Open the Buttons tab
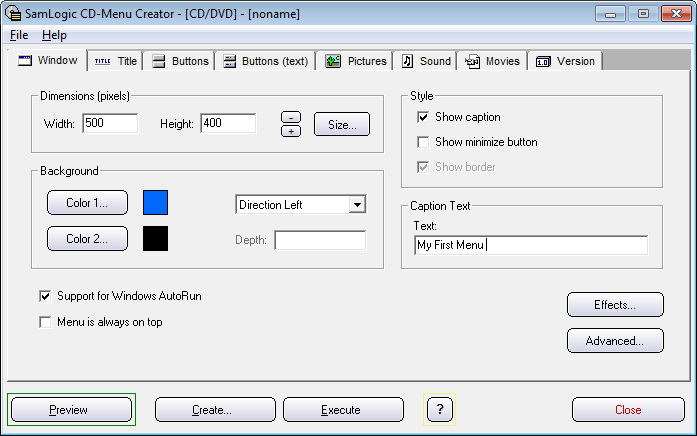Viewport: 697px width, 436px height. tap(180, 61)
